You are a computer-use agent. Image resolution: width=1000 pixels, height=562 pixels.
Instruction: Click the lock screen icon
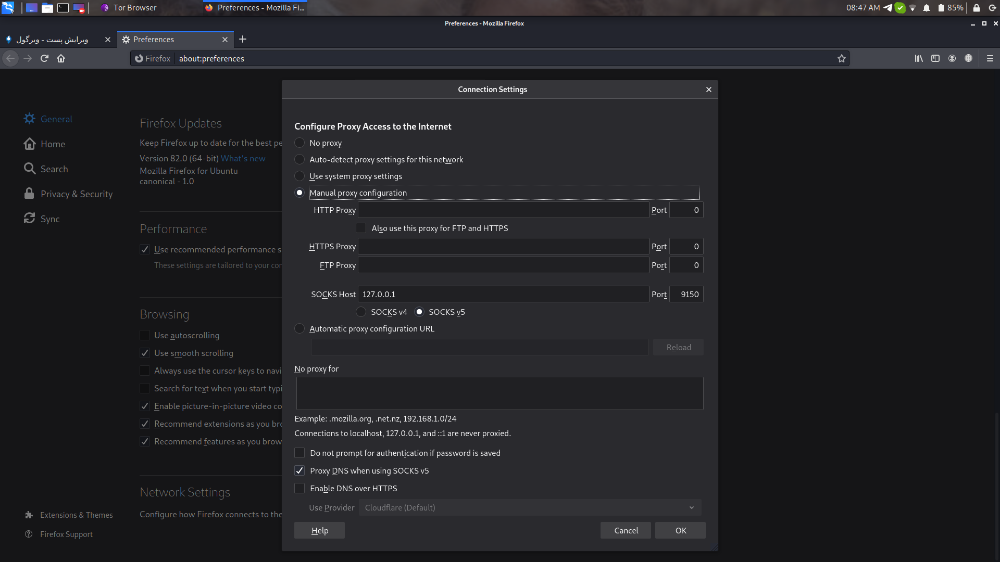(976, 8)
